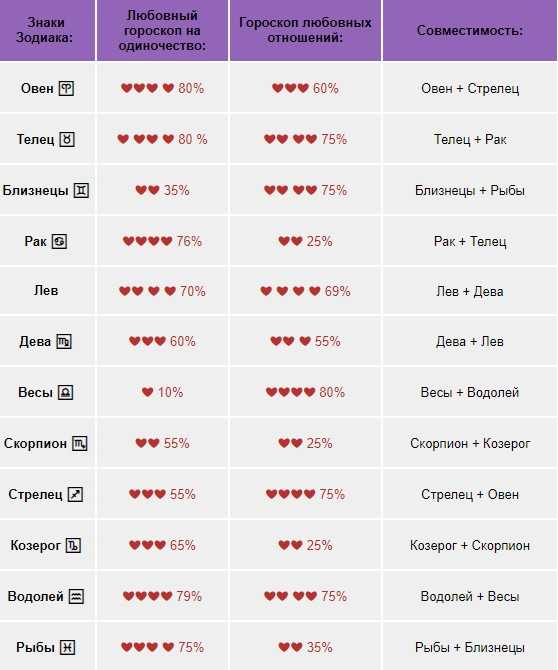Click the Любовный гороскоп на одиночество header
The width and height of the screenshot is (558, 670).
click(x=162, y=30)
